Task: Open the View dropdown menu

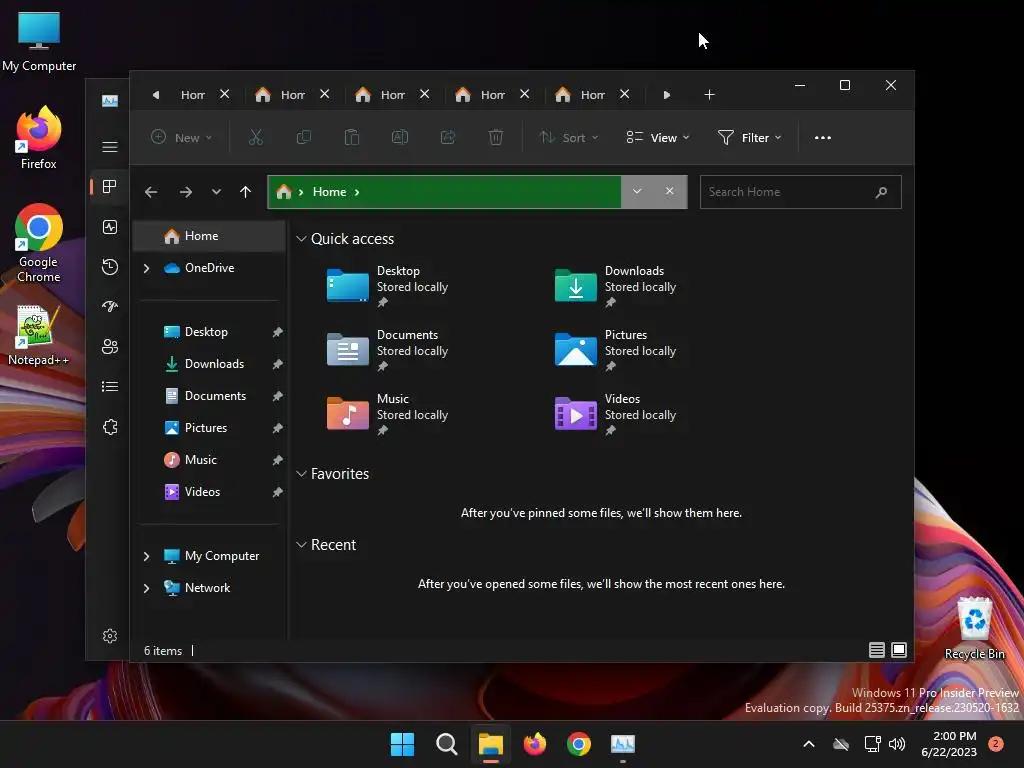Action: 658,137
